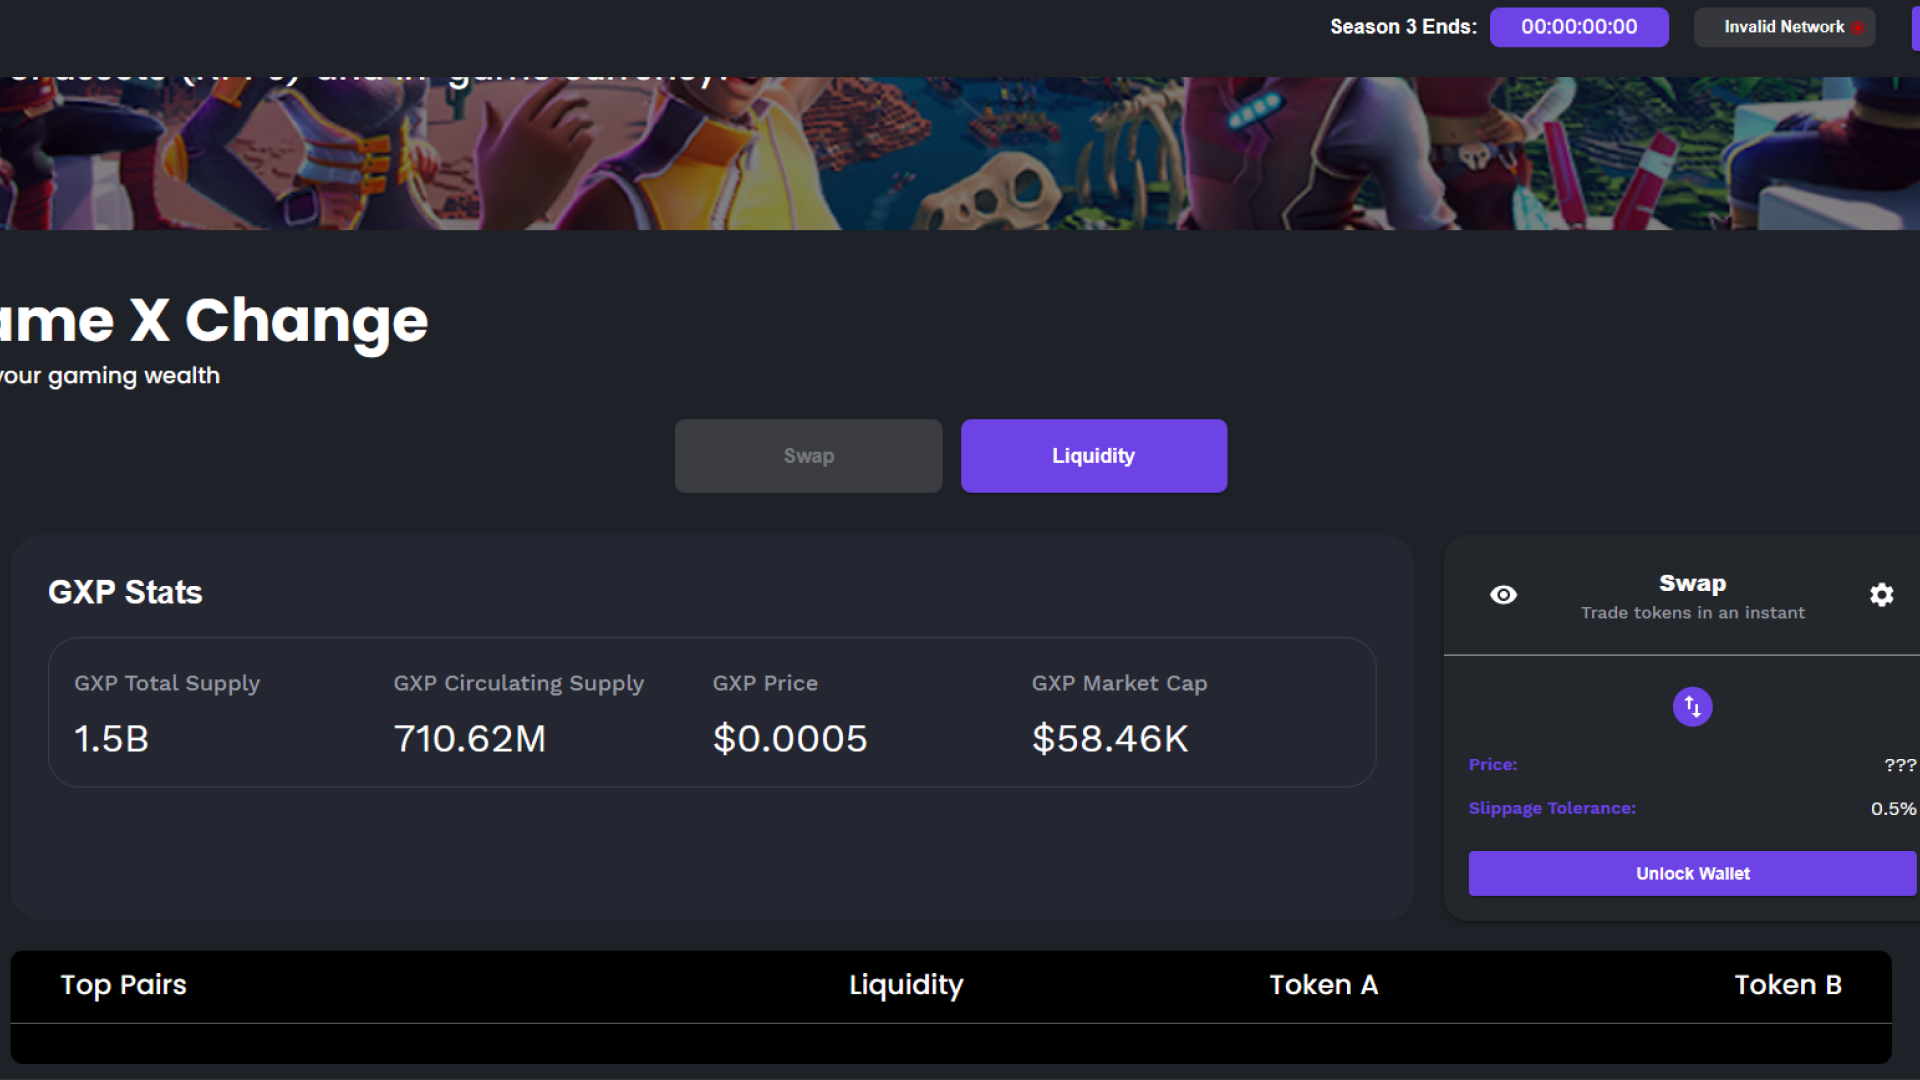Viewport: 1920px width, 1080px height.
Task: Open swap settings gear icon
Action: [x=1881, y=595]
